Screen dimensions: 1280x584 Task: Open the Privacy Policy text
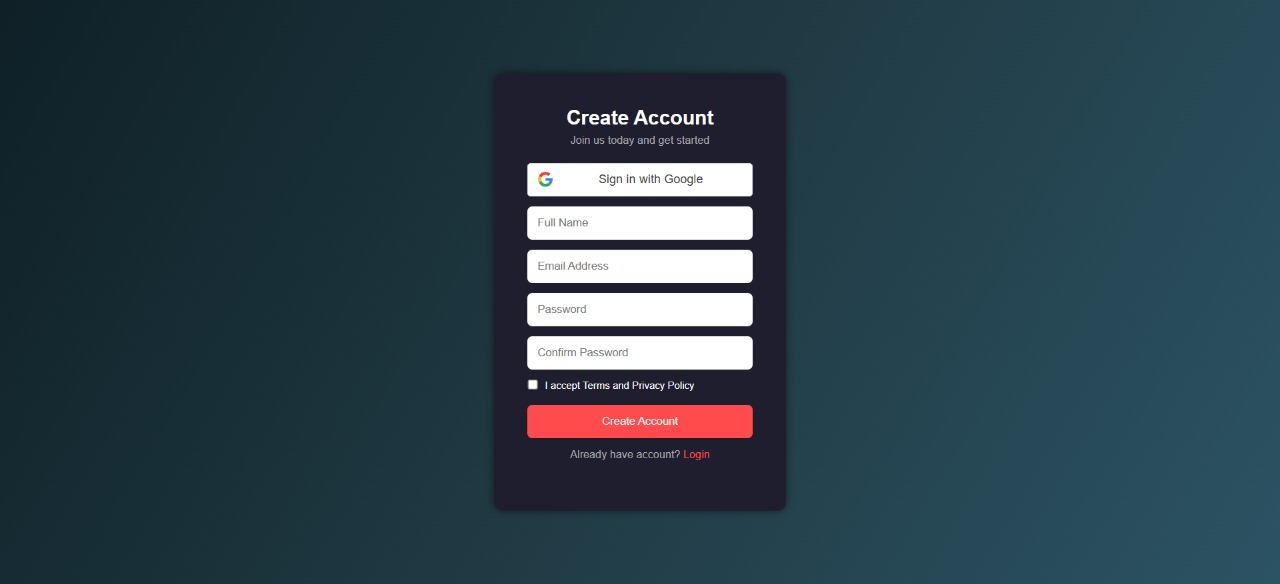[663, 386]
